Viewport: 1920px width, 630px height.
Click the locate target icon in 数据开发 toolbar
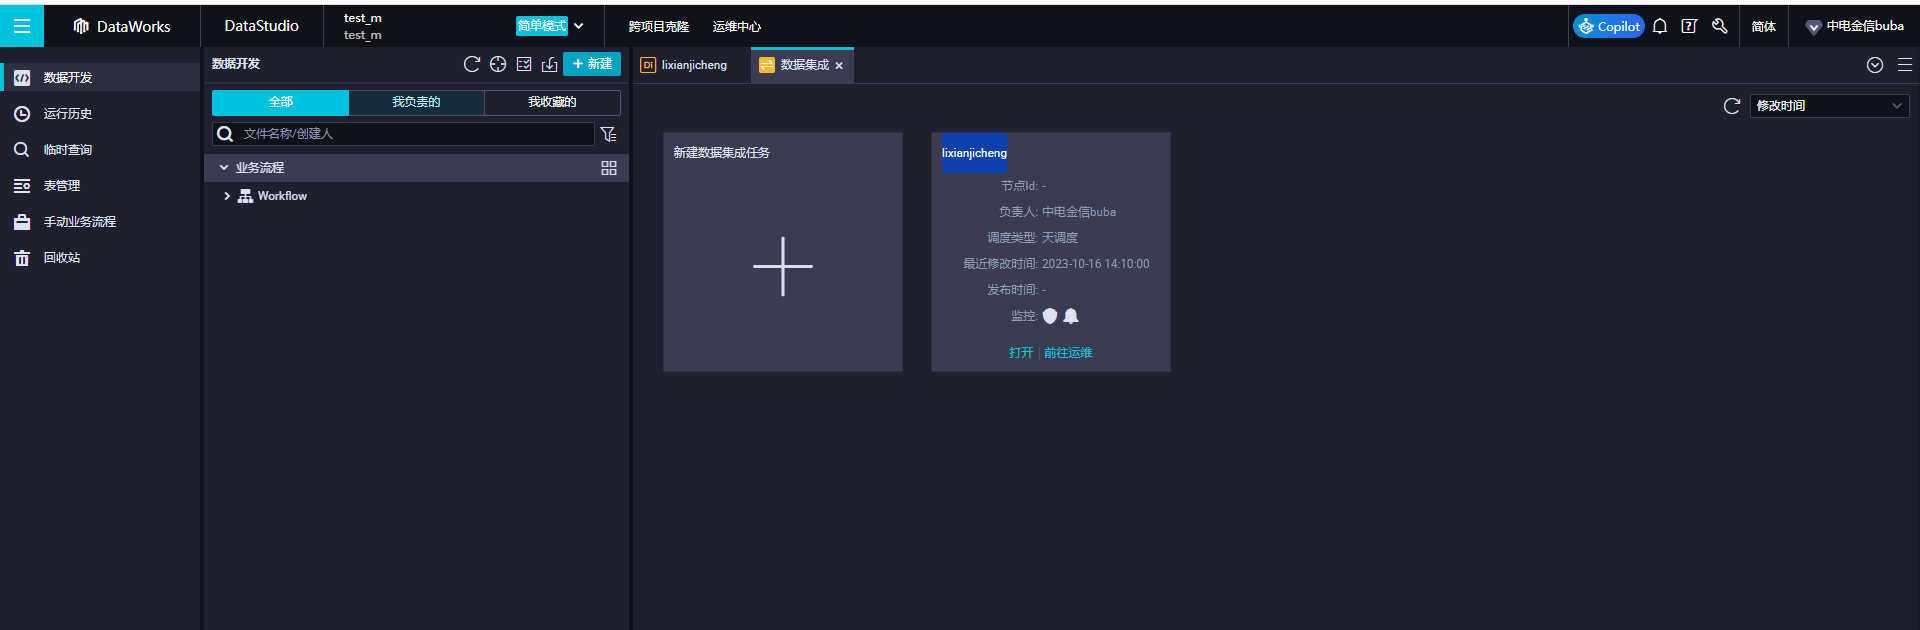(x=498, y=64)
